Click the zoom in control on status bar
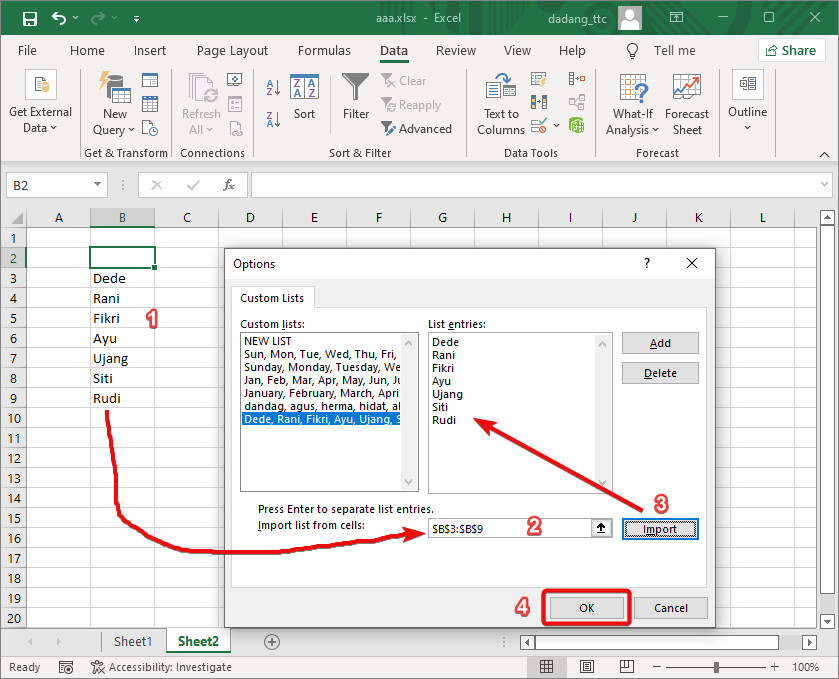This screenshot has height=679, width=839. tap(774, 667)
